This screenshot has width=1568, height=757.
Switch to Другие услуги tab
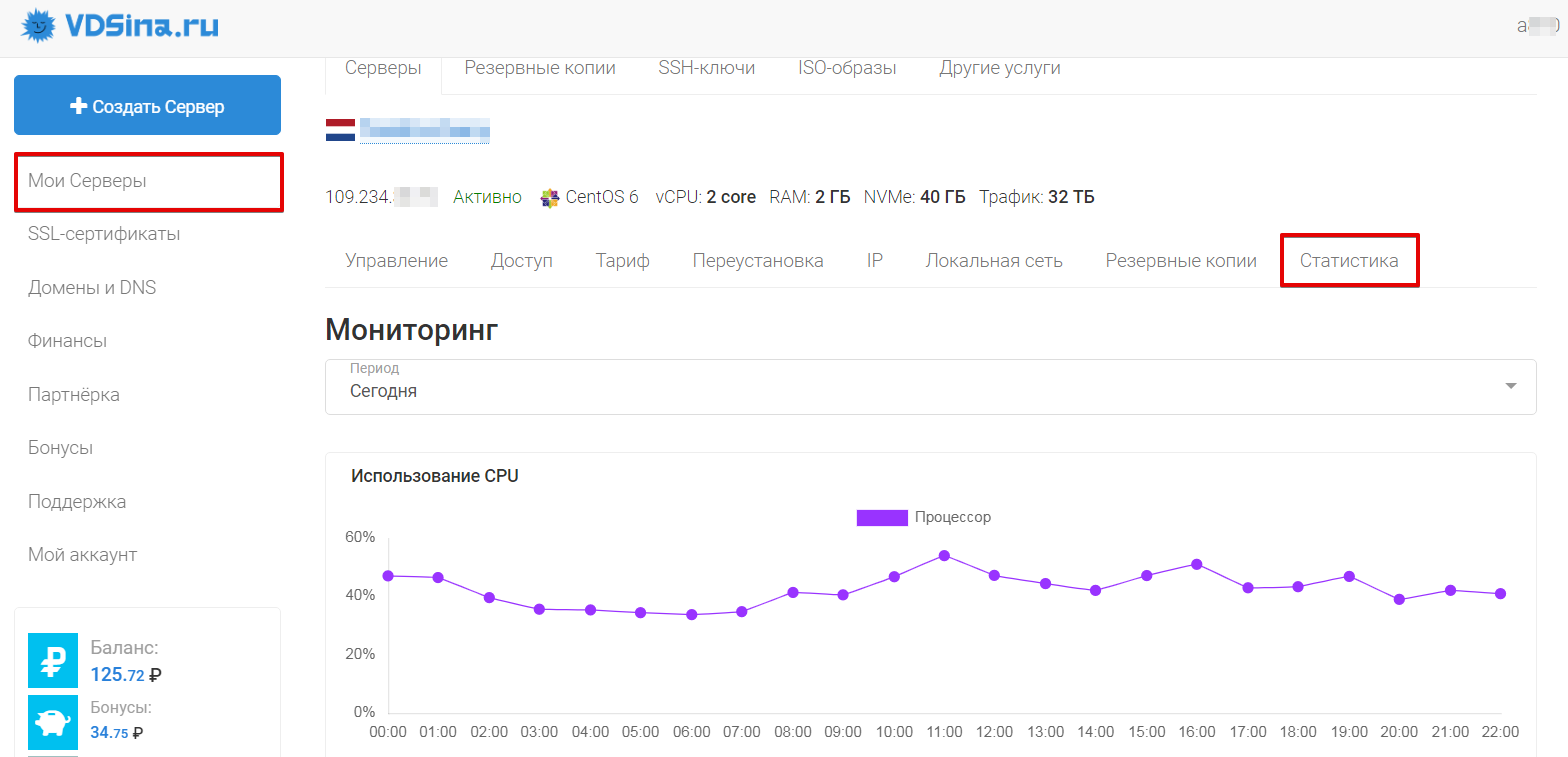pyautogui.click(x=1000, y=69)
